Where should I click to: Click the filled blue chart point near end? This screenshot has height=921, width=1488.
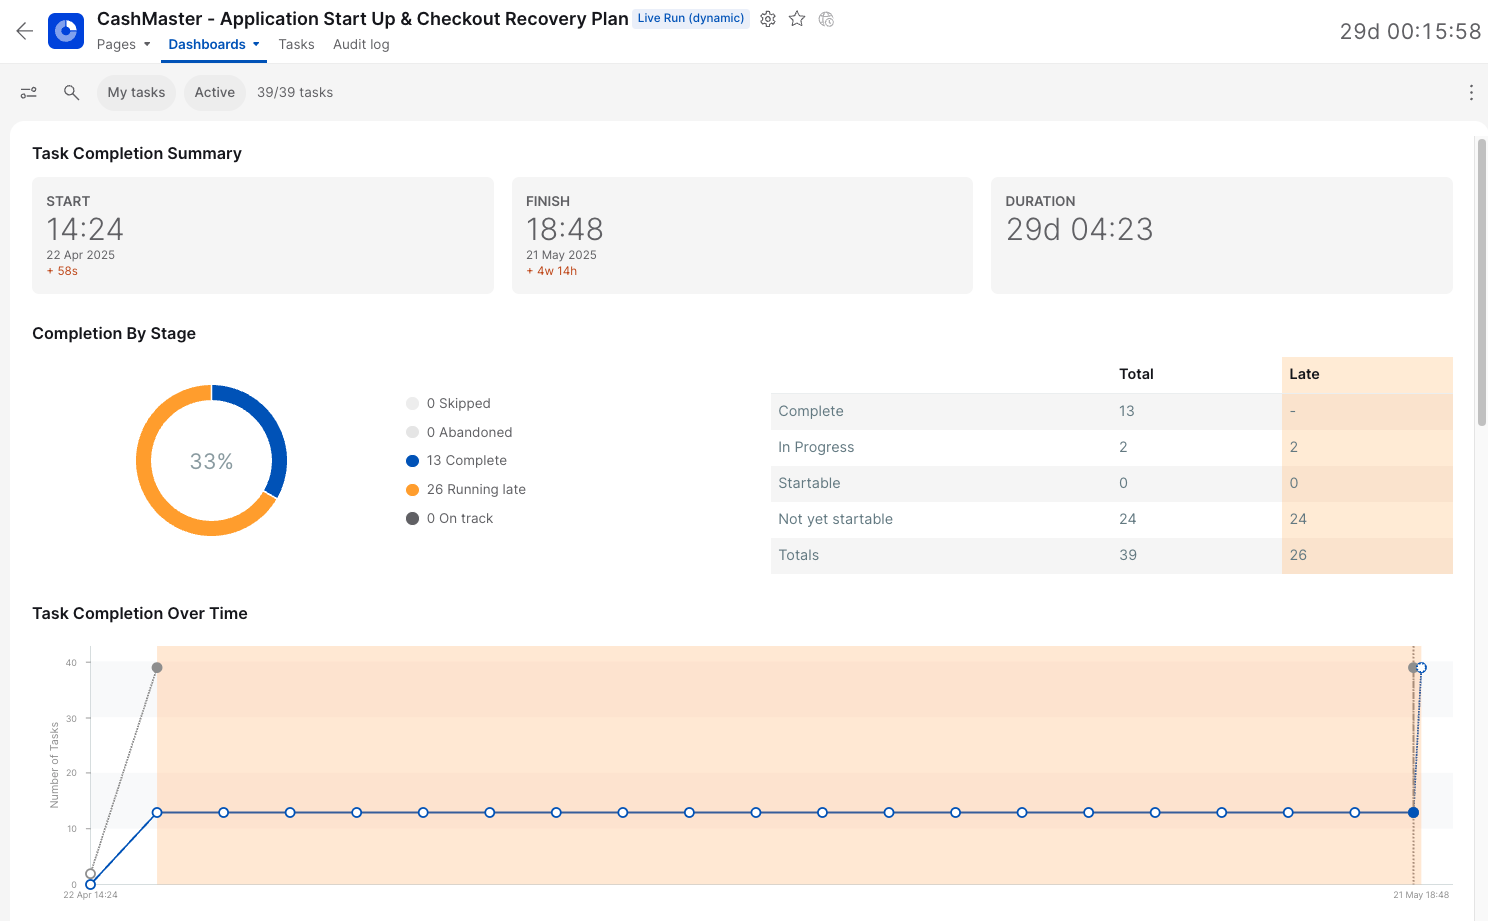1413,812
